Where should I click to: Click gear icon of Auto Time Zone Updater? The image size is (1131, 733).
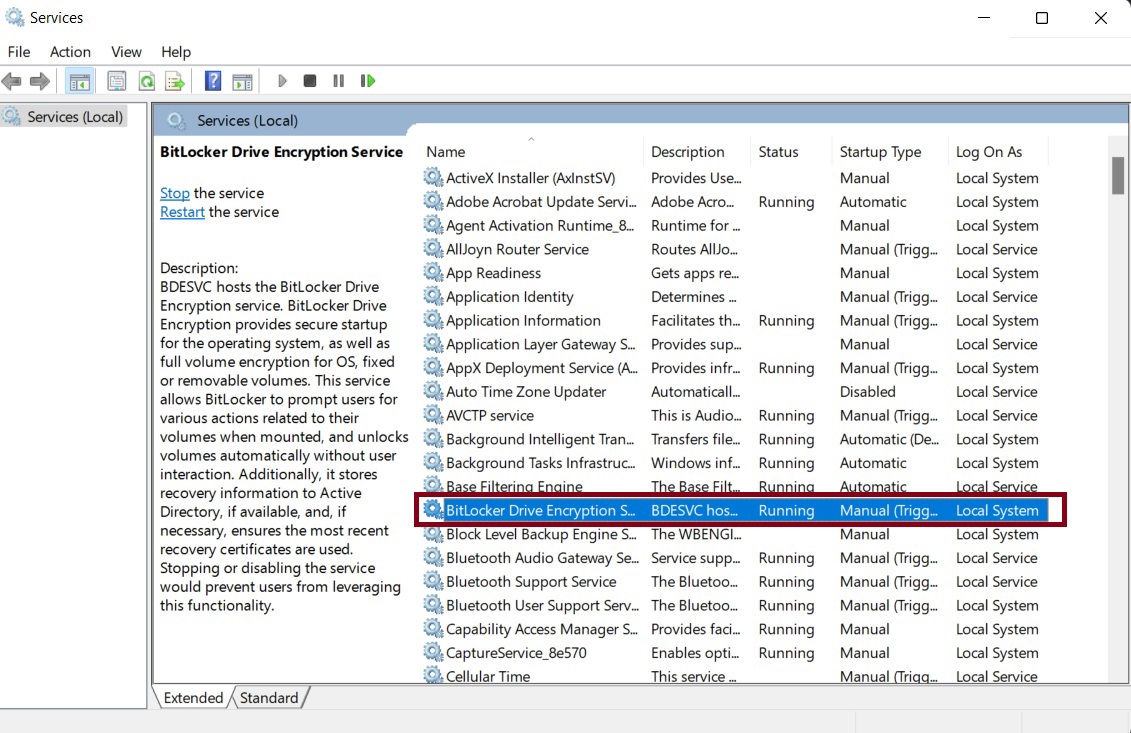(x=433, y=391)
